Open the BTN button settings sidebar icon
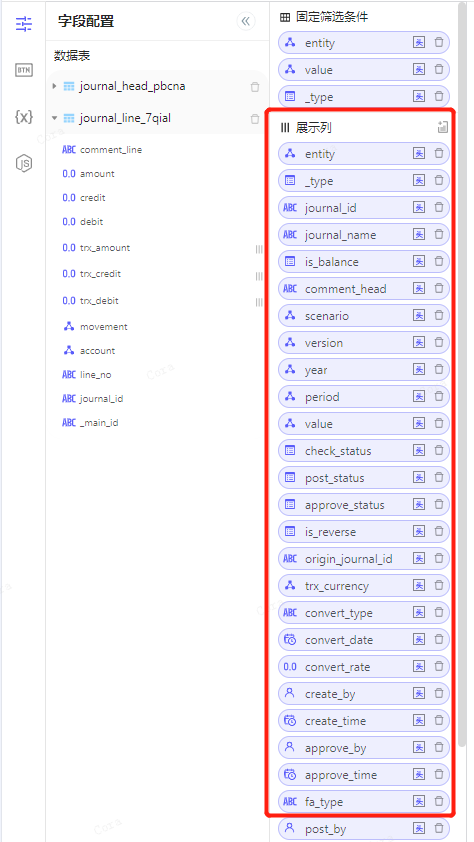This screenshot has width=474, height=842. click(24, 70)
